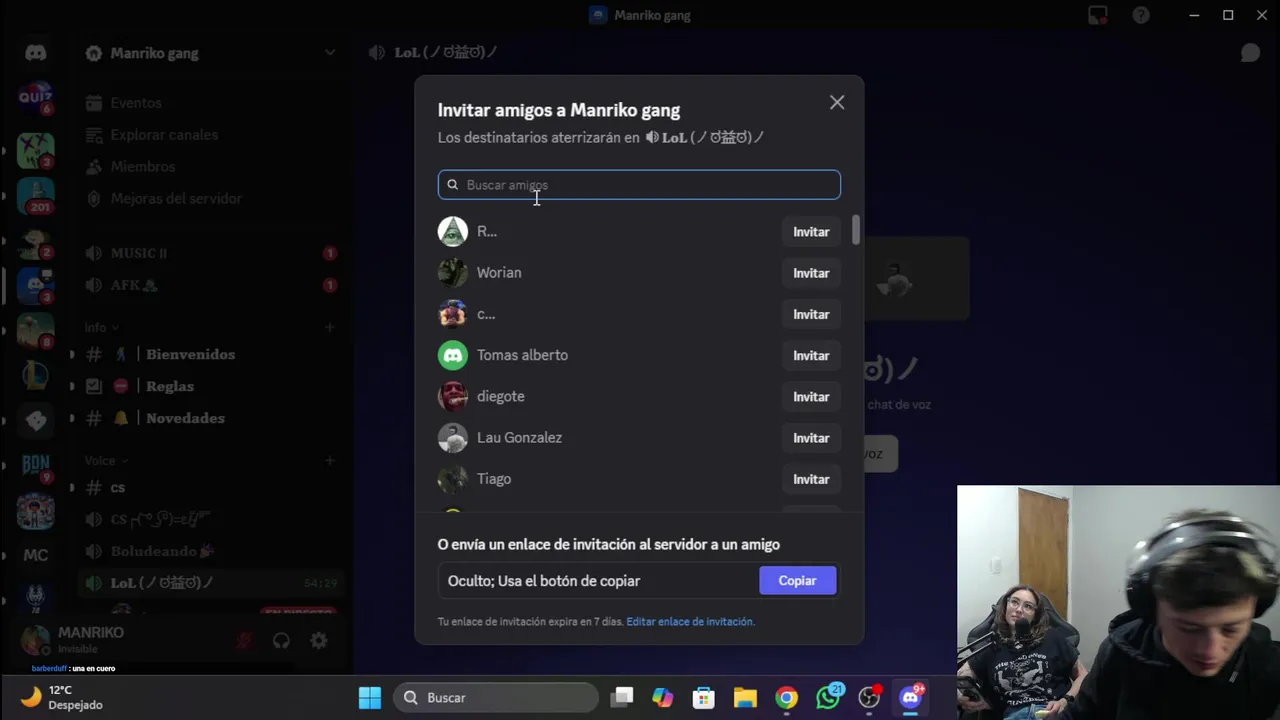The width and height of the screenshot is (1280, 720).
Task: Invite Tomas alberto to the server
Action: (x=811, y=356)
